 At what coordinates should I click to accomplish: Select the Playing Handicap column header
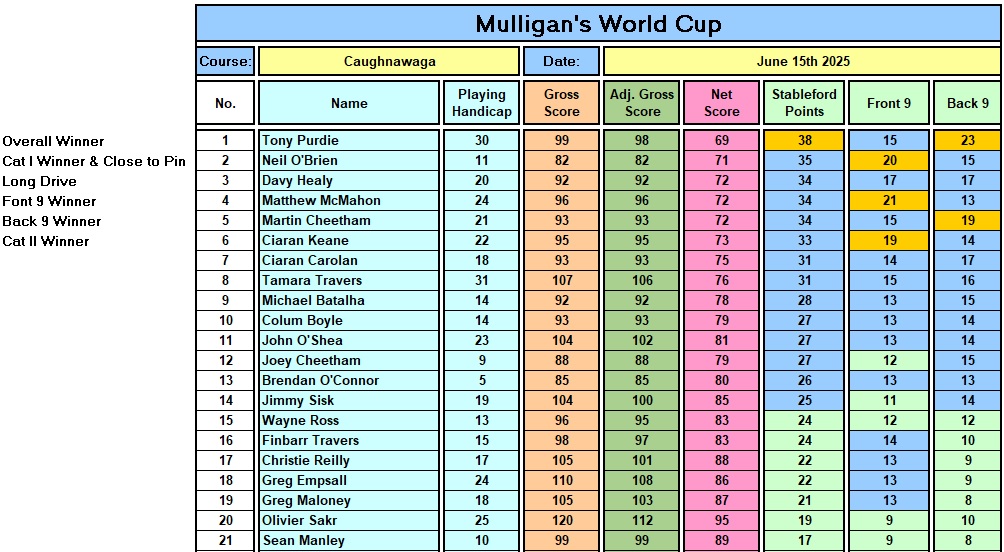click(481, 103)
